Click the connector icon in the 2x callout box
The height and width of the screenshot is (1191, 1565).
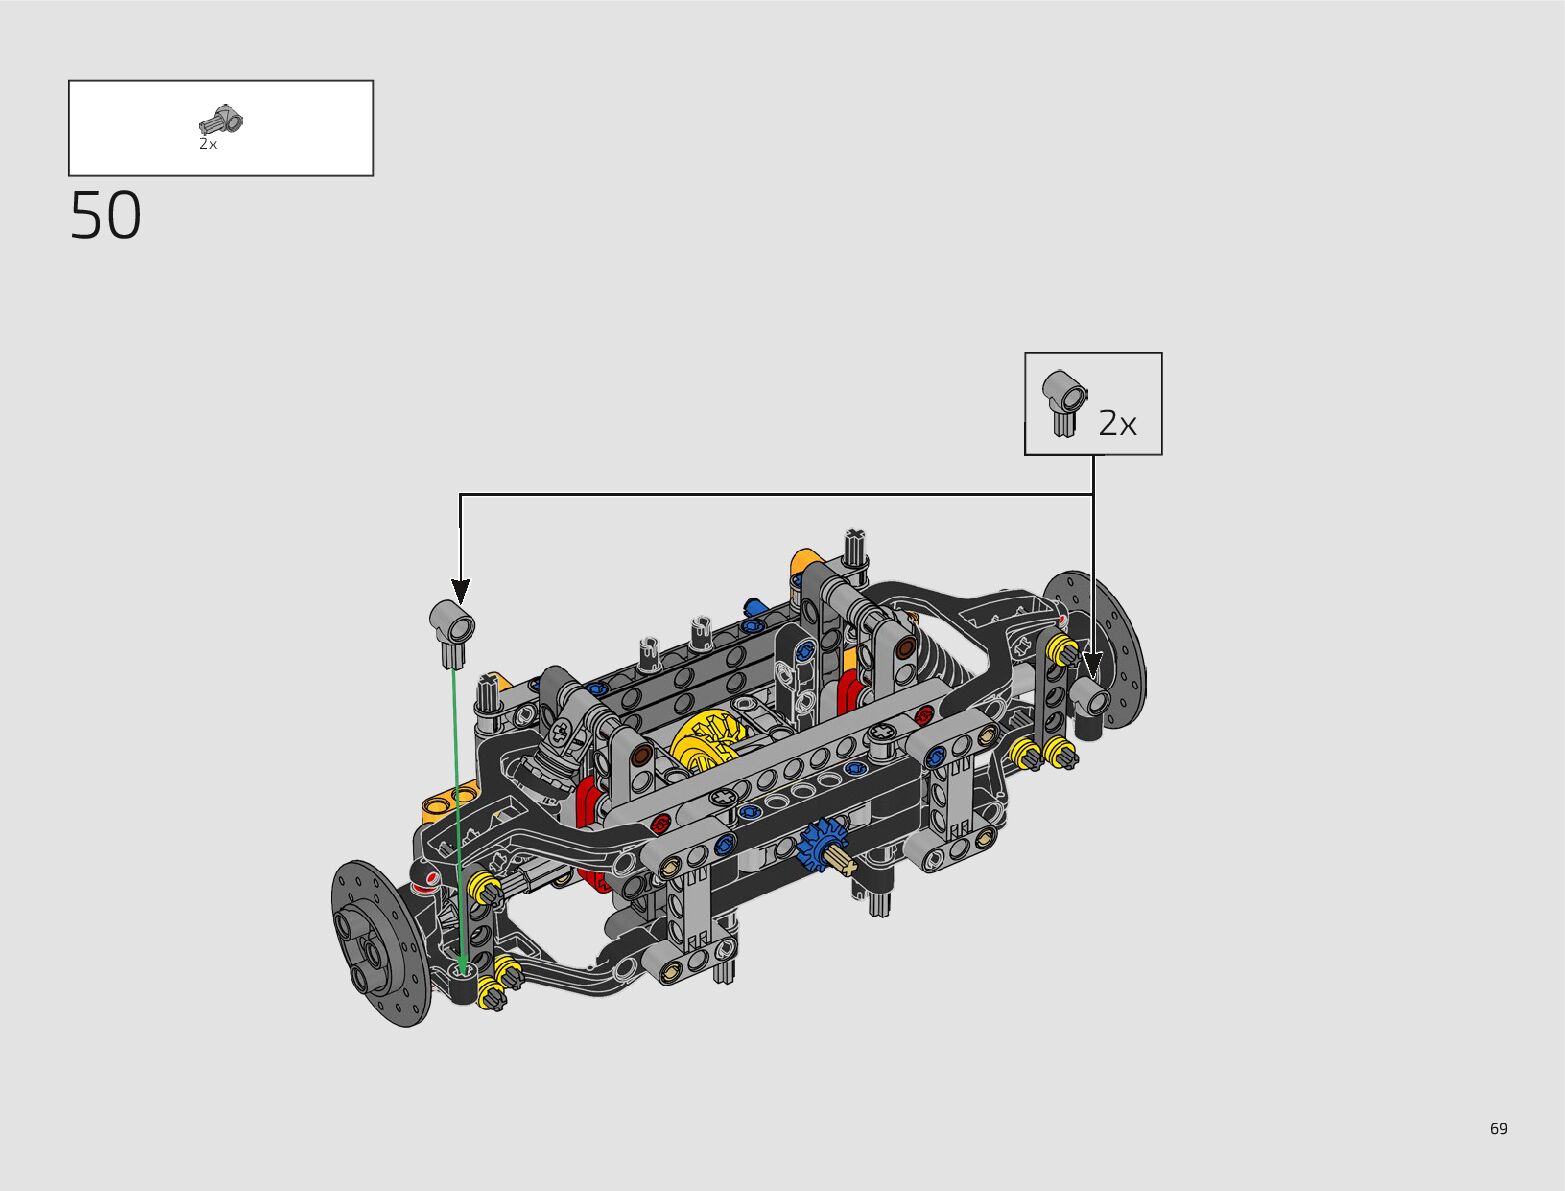[x=1064, y=403]
